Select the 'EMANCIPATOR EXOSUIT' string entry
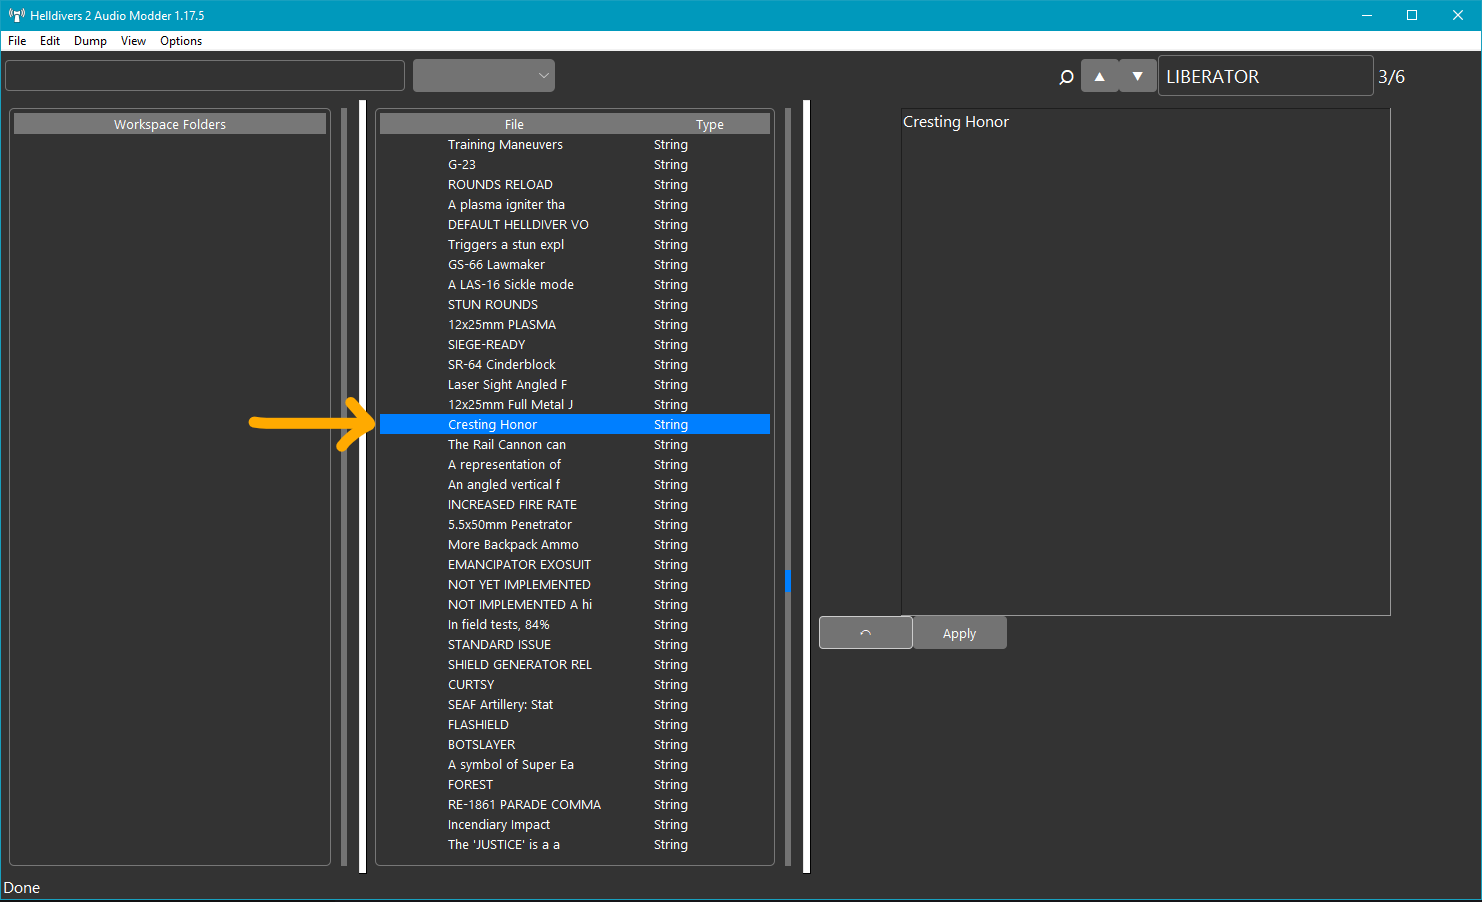Viewport: 1482px width, 902px height. (x=519, y=565)
